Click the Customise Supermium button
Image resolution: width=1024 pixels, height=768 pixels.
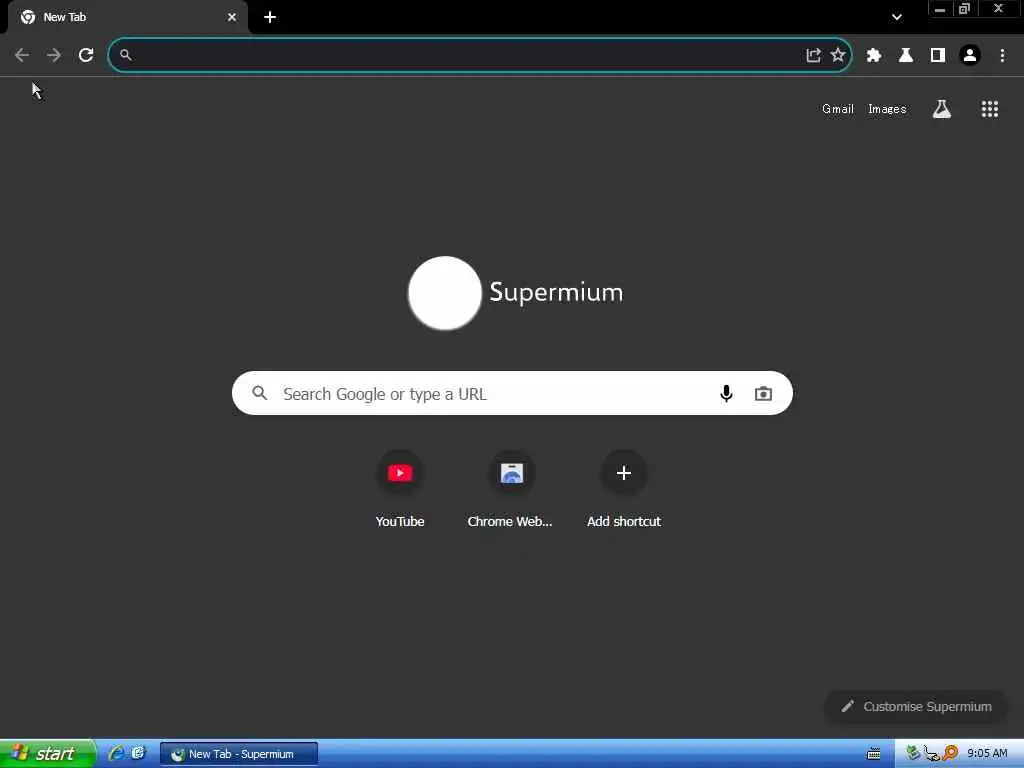[916, 707]
